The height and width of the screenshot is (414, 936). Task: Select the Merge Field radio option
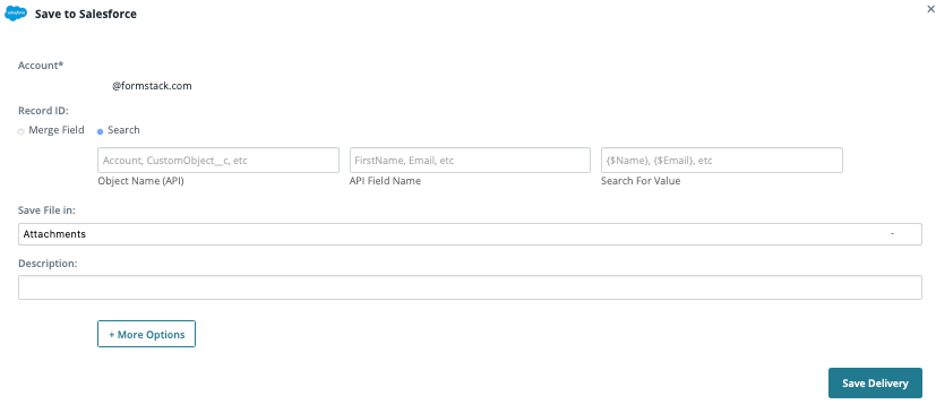[x=21, y=131]
